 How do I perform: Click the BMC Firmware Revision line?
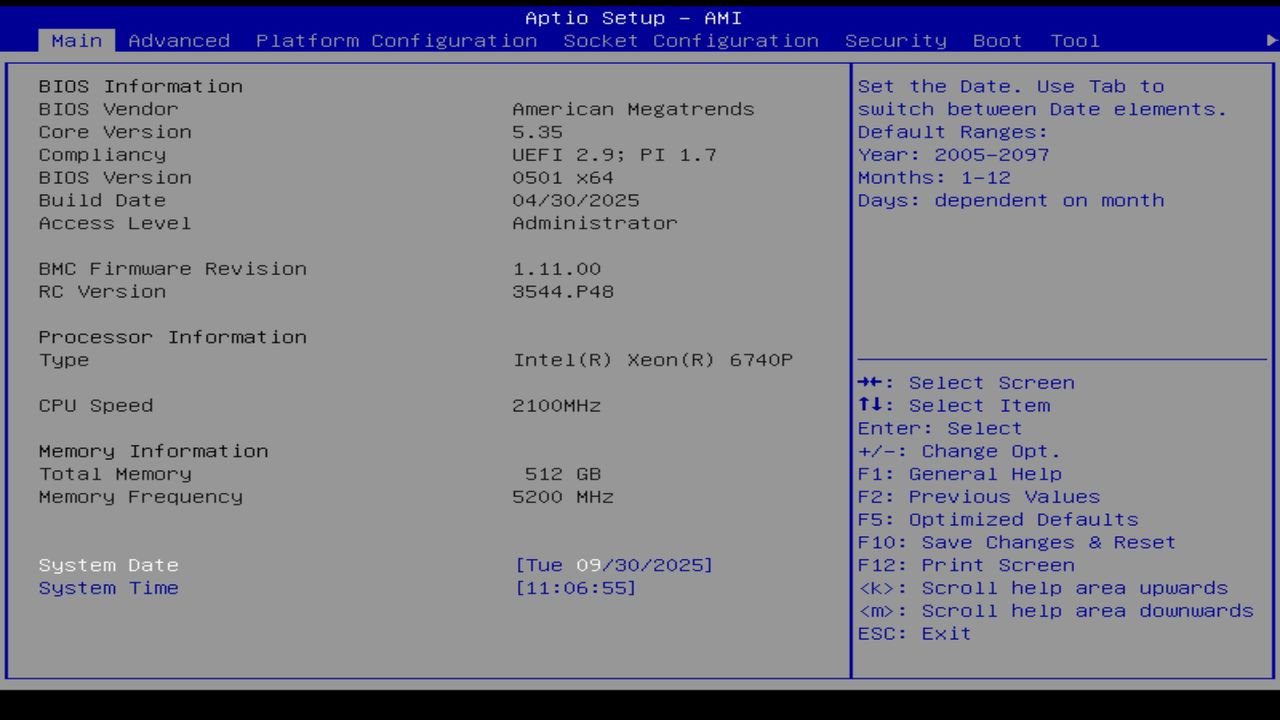click(x=172, y=268)
